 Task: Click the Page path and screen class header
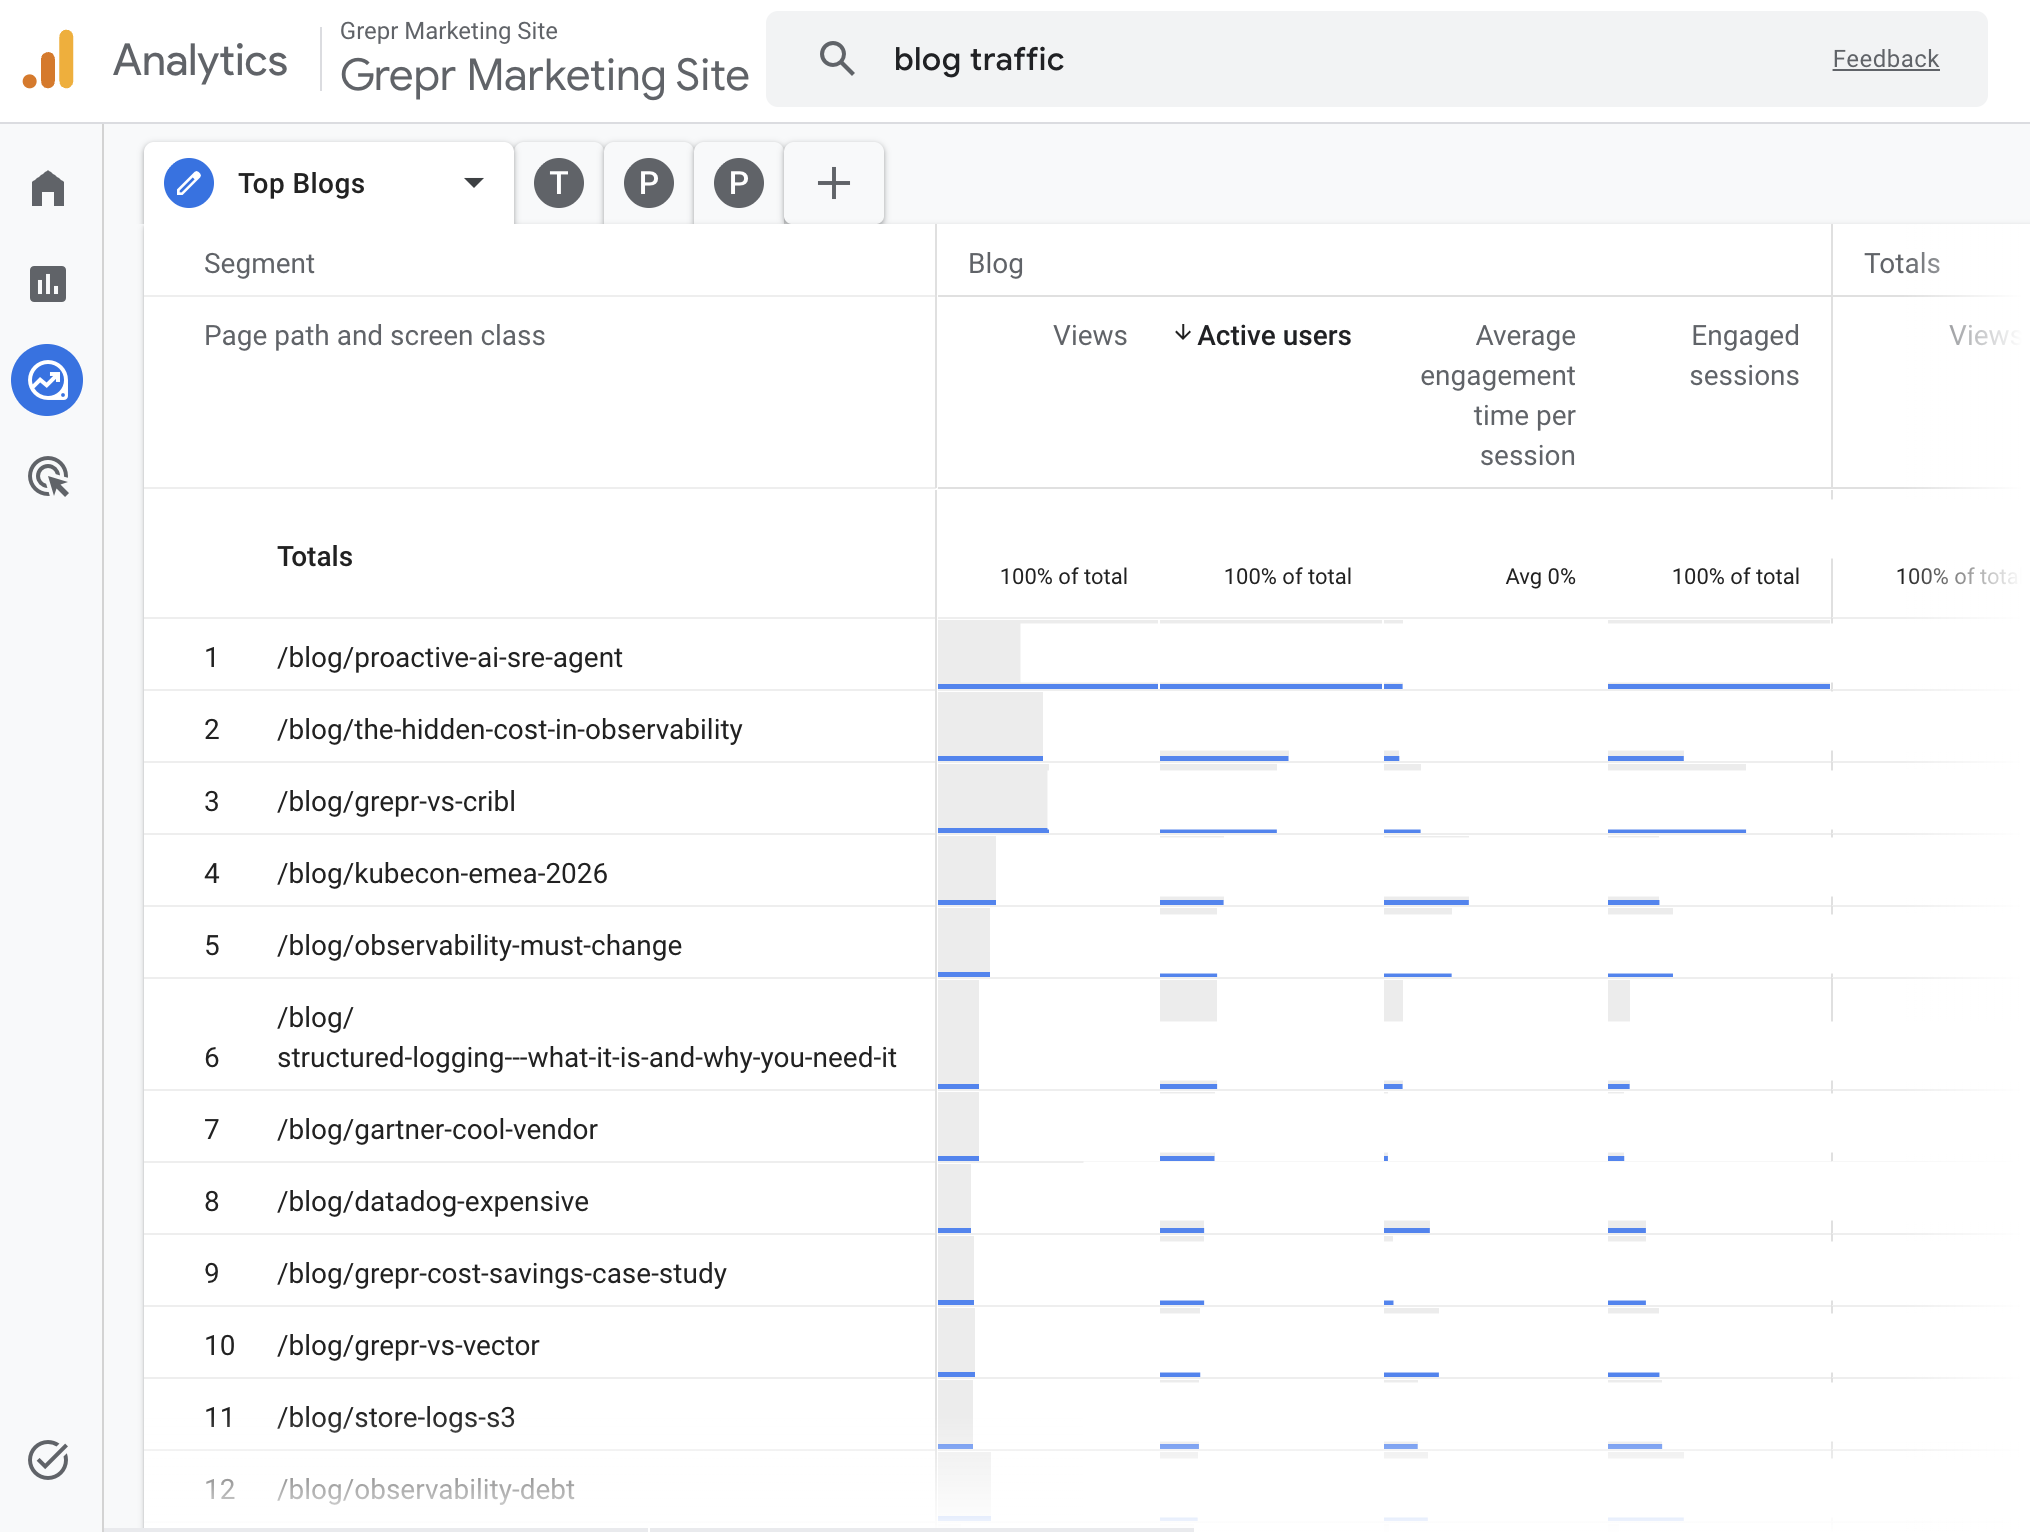pyautogui.click(x=374, y=336)
